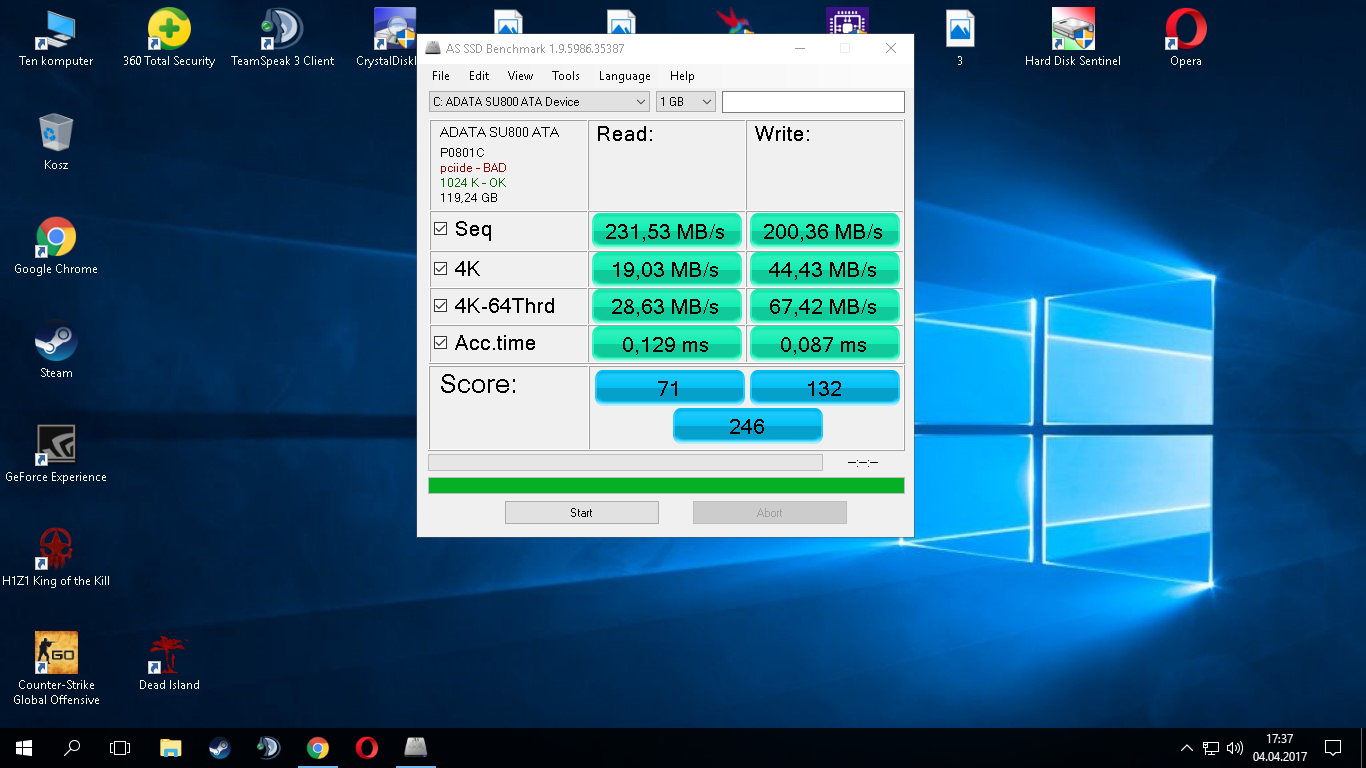This screenshot has width=1366, height=768.
Task: Select the Counter-Strike Global Offensive shortcut
Action: [56, 668]
